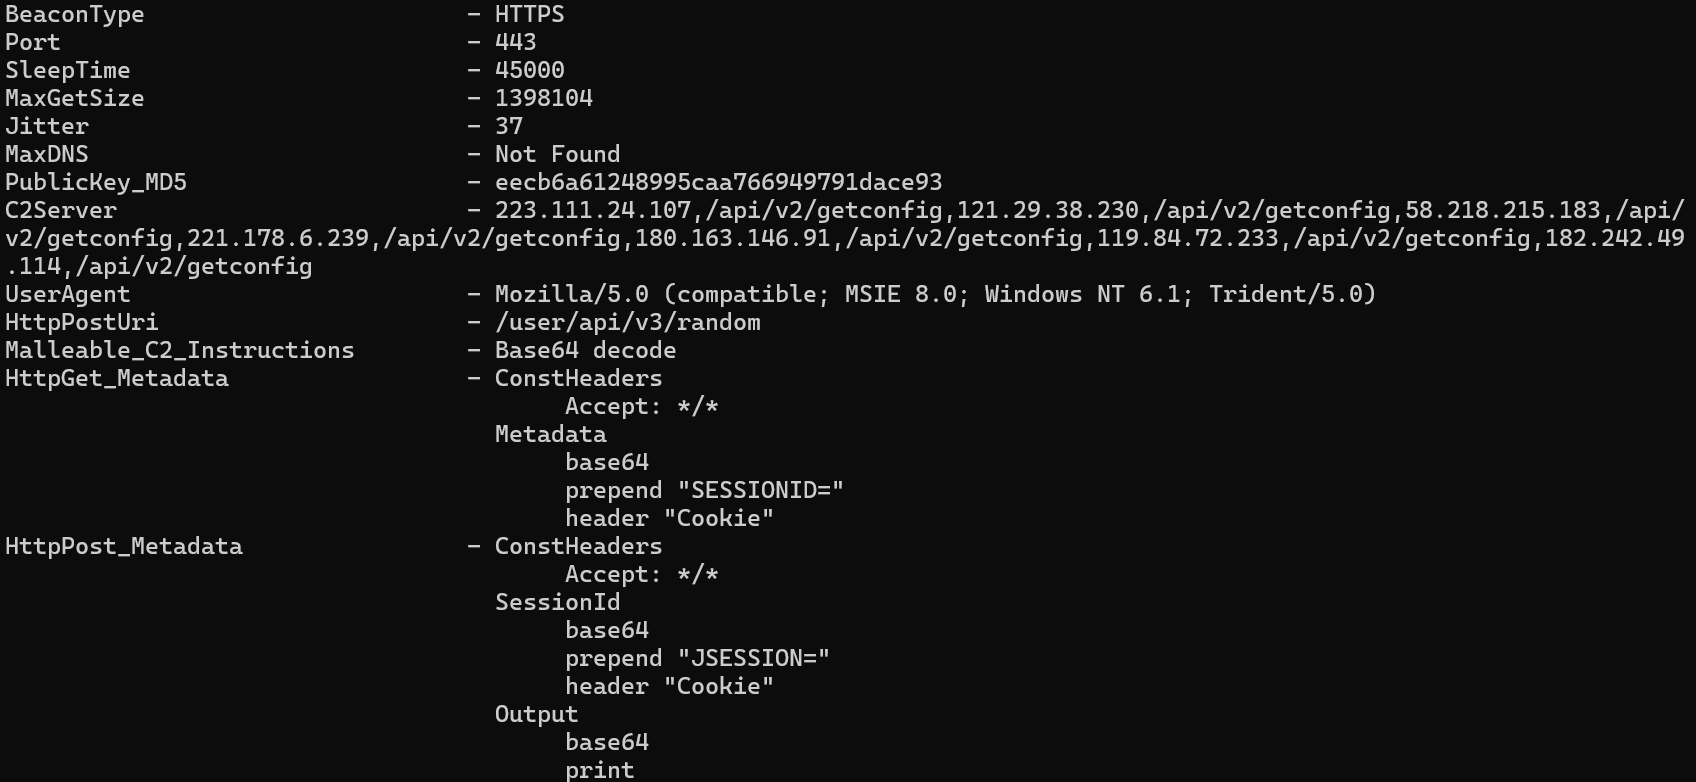This screenshot has height=782, width=1696.
Task: Select the /user/api/v3/random URI text
Action: (x=627, y=323)
